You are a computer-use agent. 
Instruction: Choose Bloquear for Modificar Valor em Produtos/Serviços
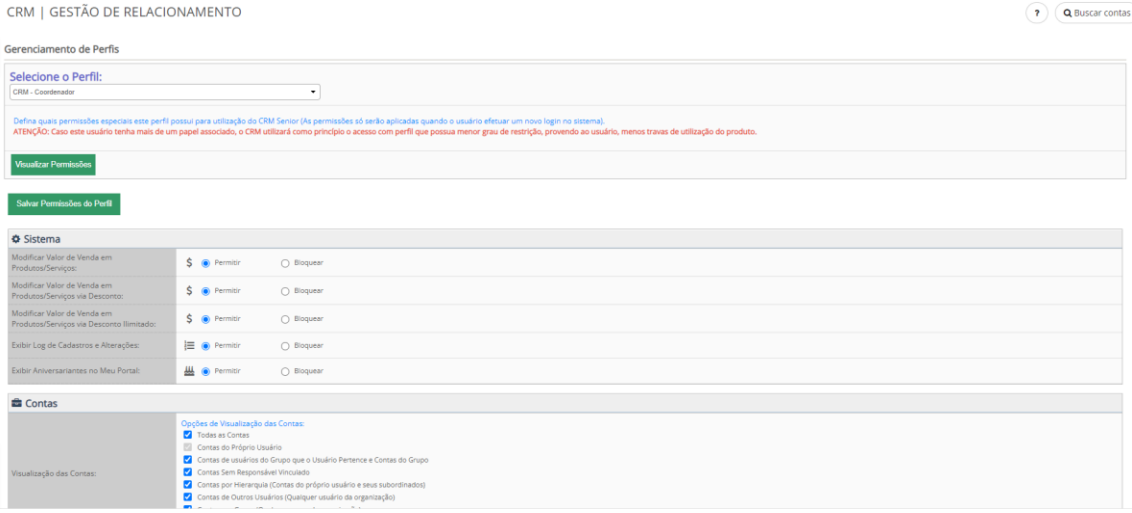[285, 262]
